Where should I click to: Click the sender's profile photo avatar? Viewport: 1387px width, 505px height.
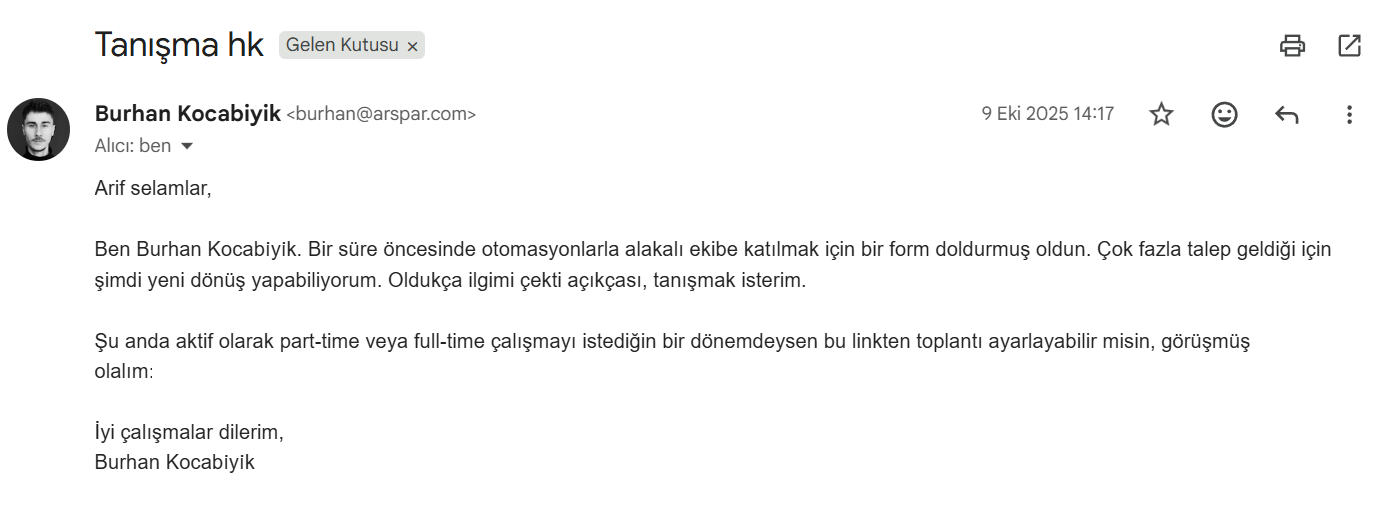tap(38, 129)
